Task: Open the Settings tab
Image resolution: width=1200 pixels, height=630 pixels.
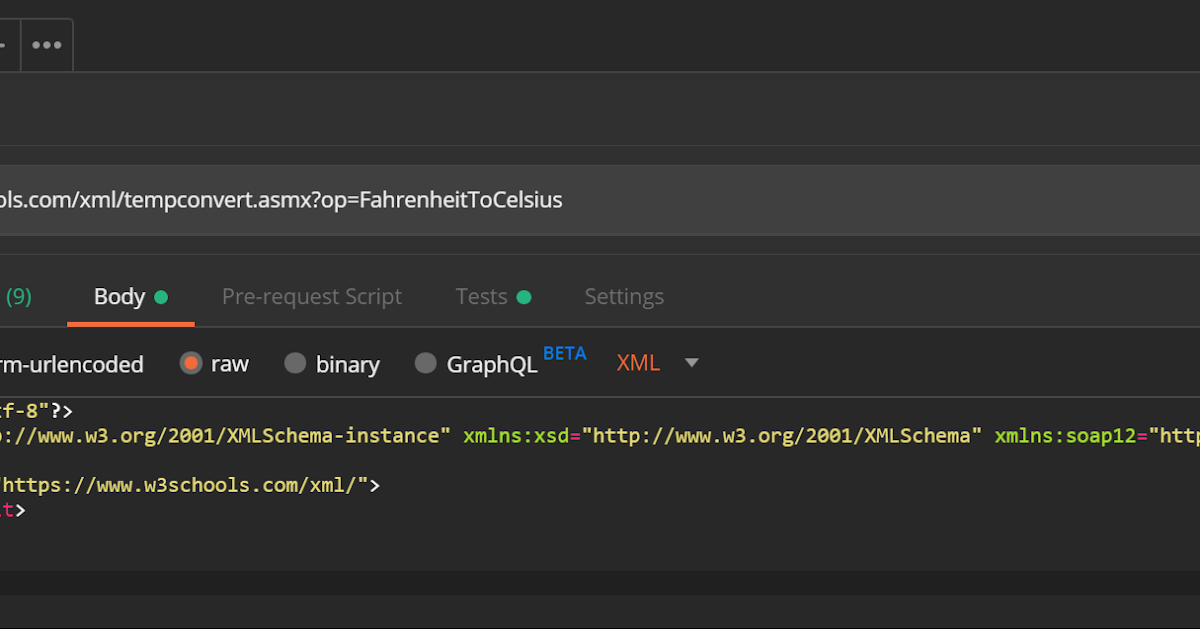Action: (624, 296)
